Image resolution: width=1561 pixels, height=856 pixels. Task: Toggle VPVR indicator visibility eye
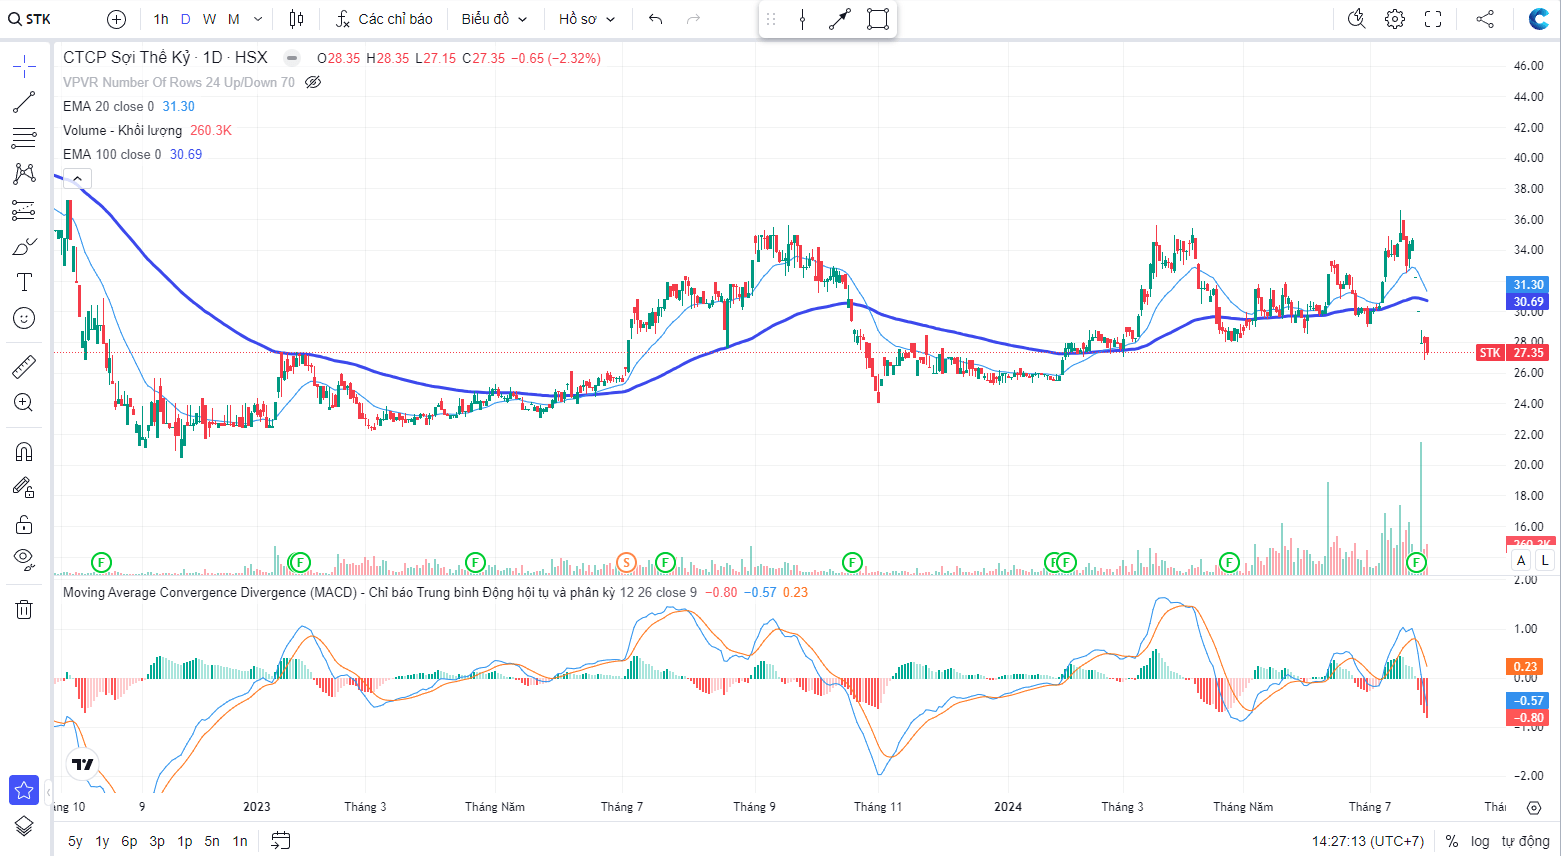pyautogui.click(x=313, y=82)
